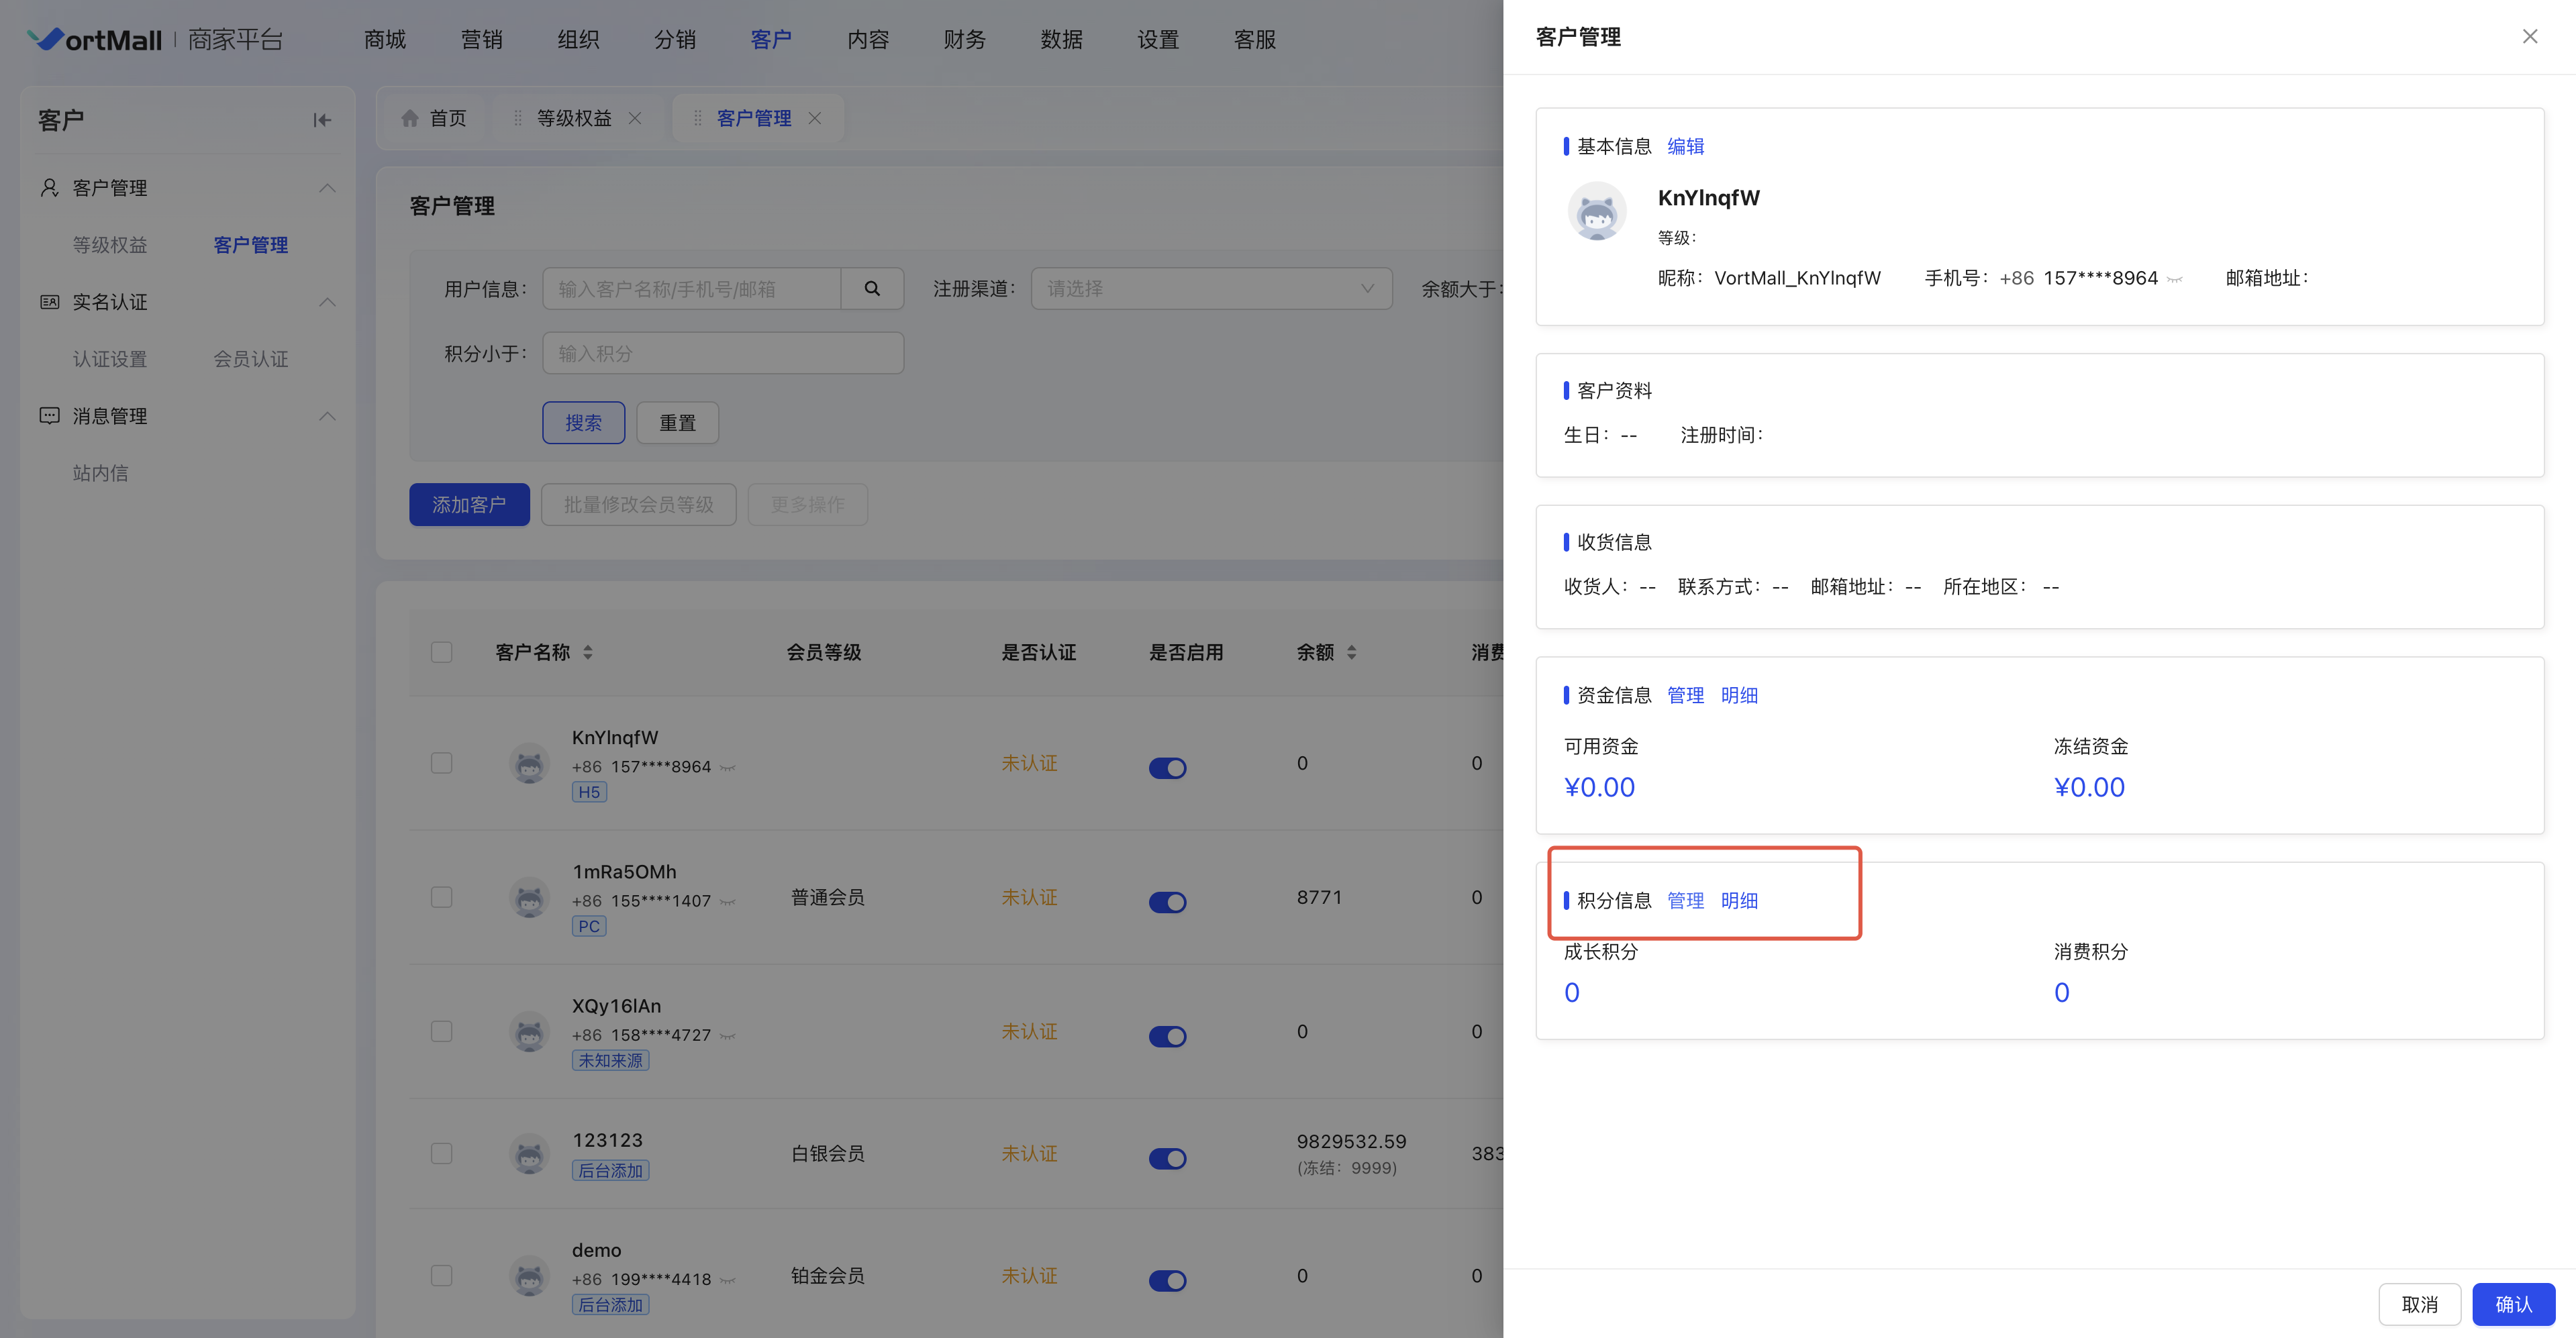Screen dimensions: 2576x1338
Task: Collapse the 客户 sidebar panel icon
Action: 322,120
